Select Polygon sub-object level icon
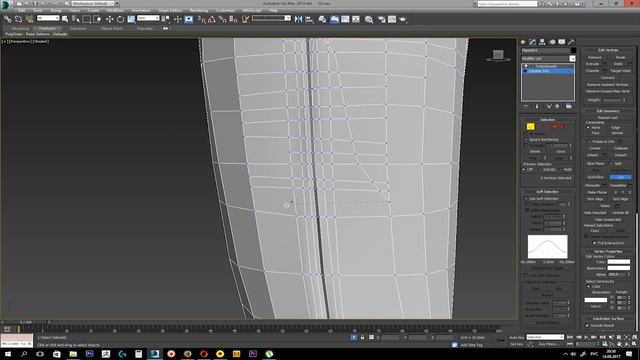 tap(554, 127)
